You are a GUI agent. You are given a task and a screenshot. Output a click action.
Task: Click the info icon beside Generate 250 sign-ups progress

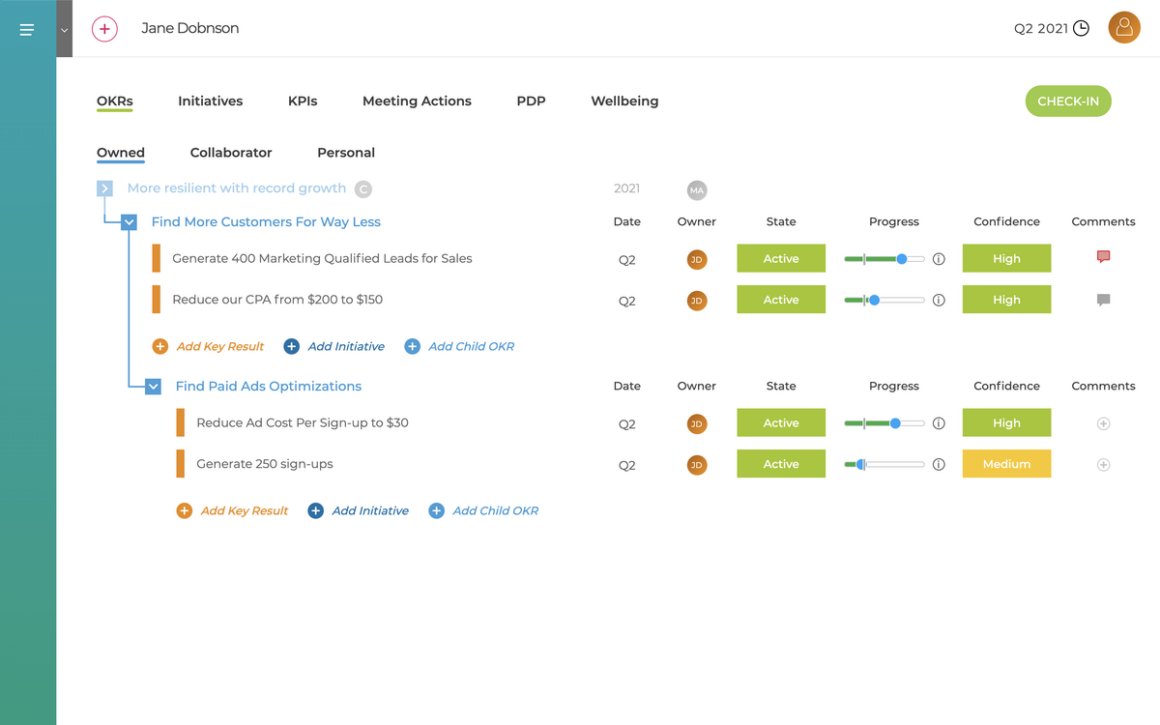(938, 464)
